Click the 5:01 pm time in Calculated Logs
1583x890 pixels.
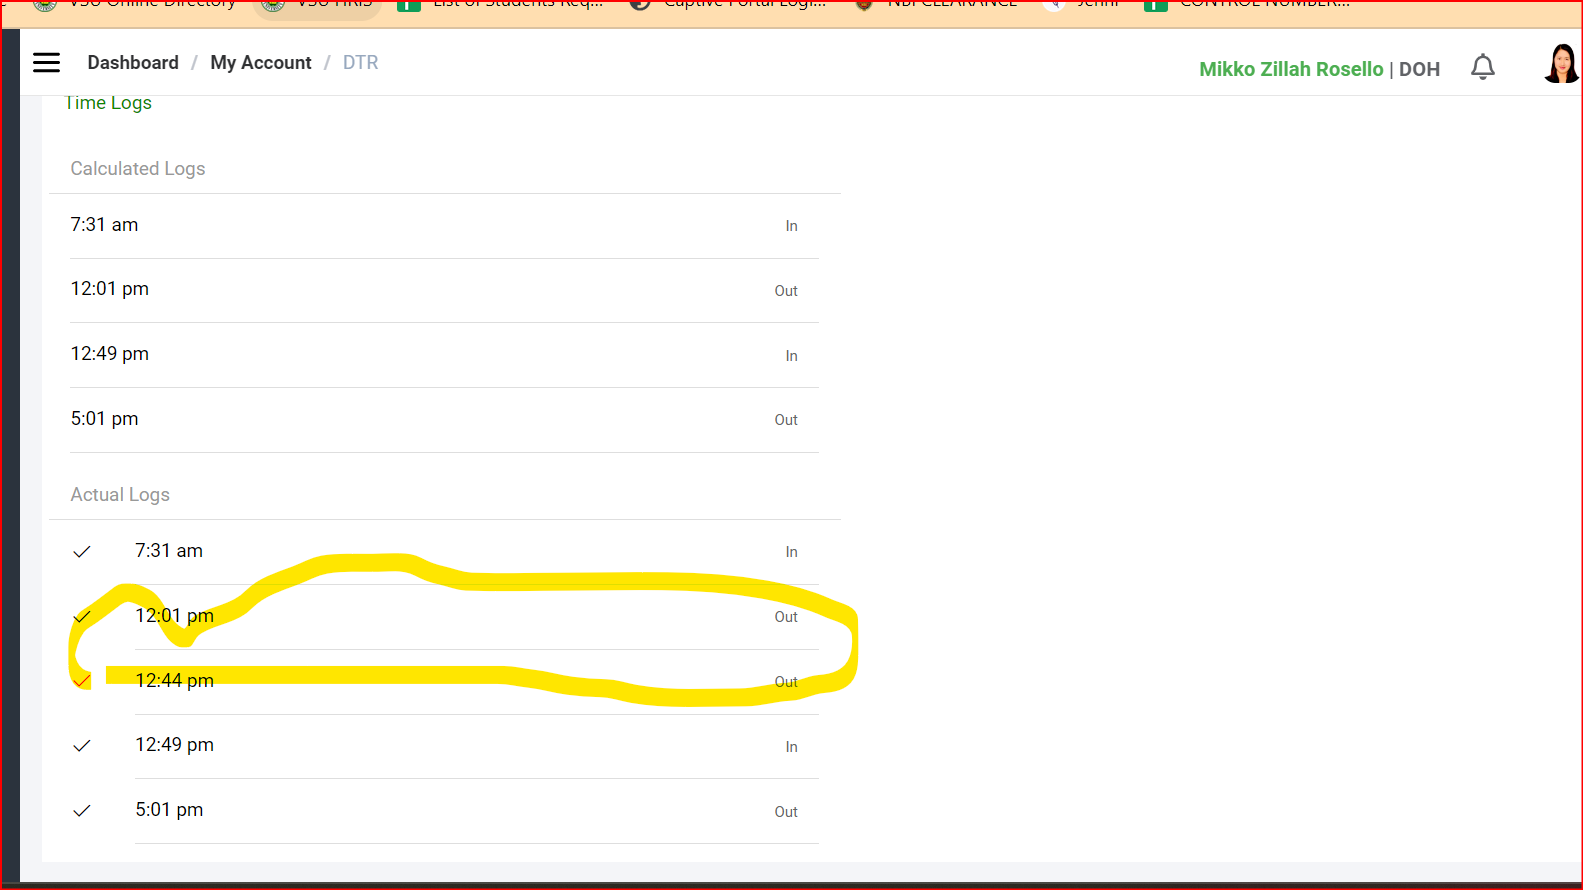(x=105, y=419)
